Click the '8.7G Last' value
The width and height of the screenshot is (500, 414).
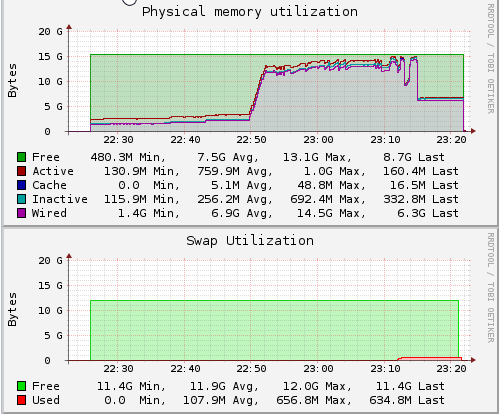[414, 157]
